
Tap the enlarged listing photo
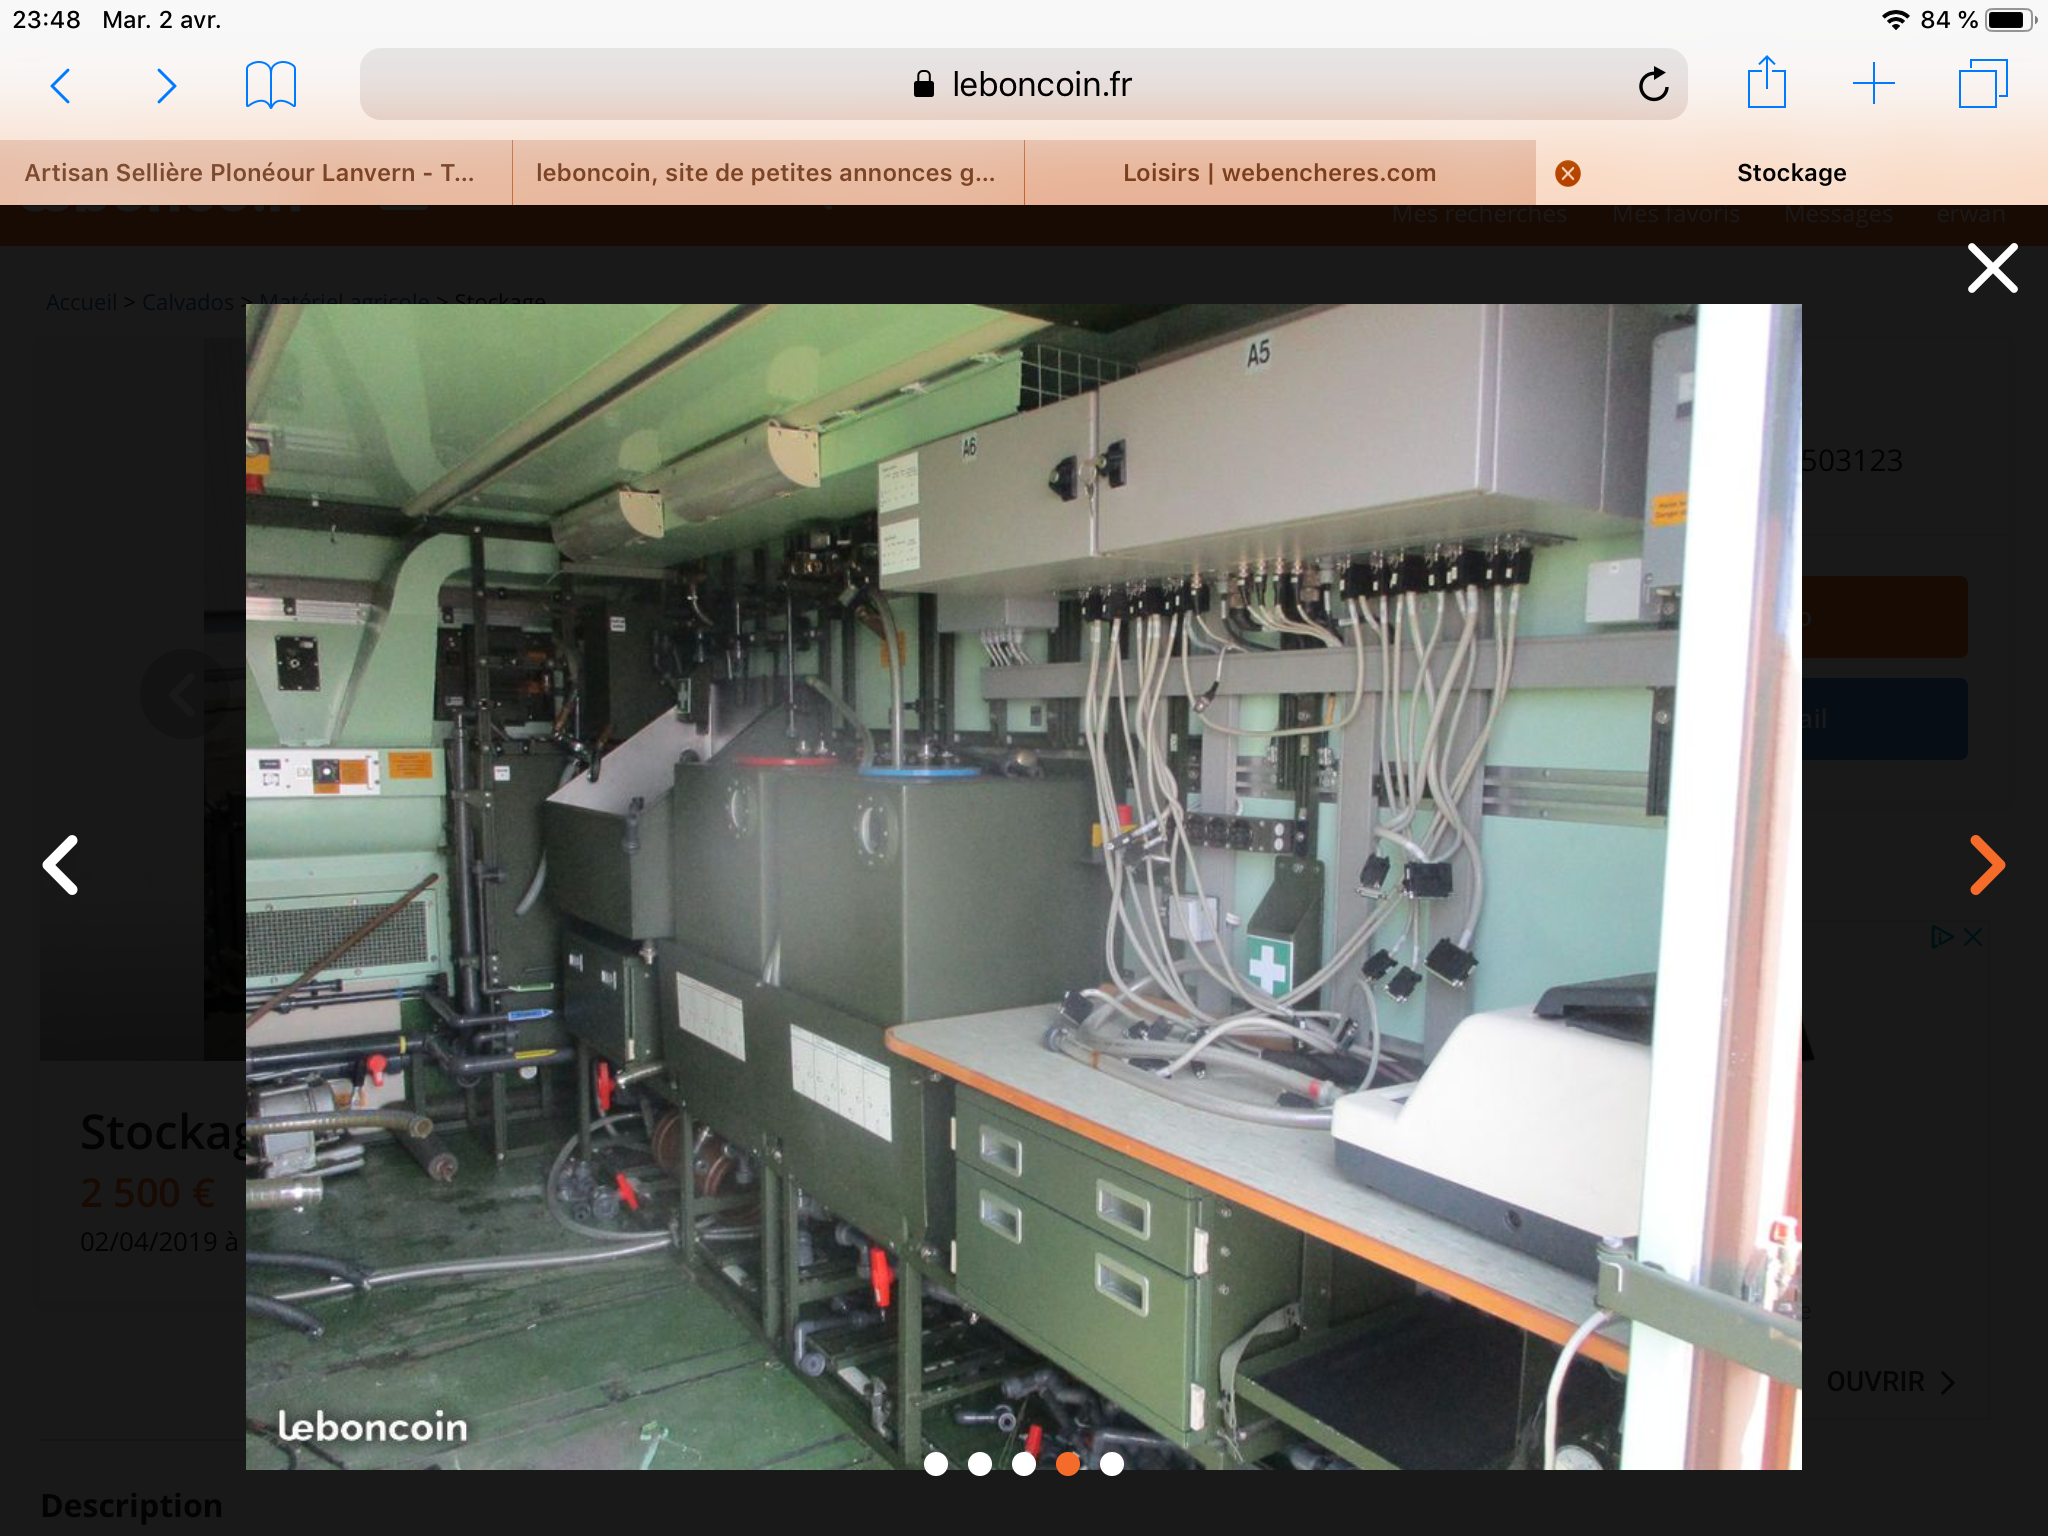[1022, 886]
